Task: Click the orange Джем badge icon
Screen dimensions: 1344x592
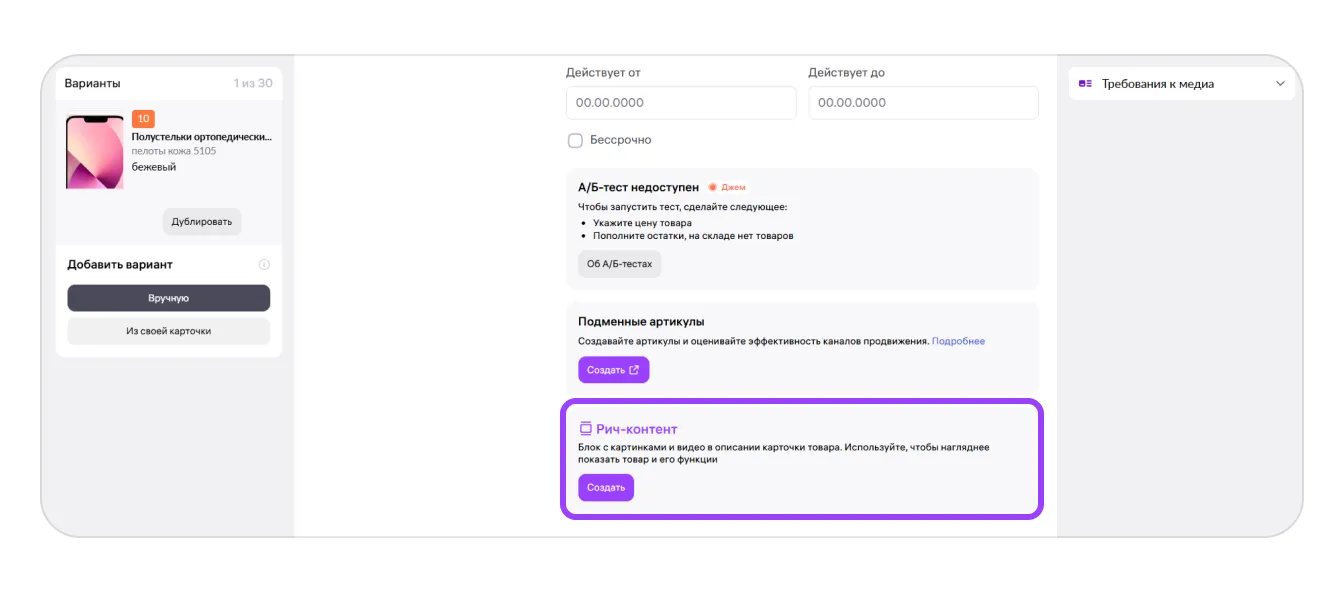Action: point(713,187)
